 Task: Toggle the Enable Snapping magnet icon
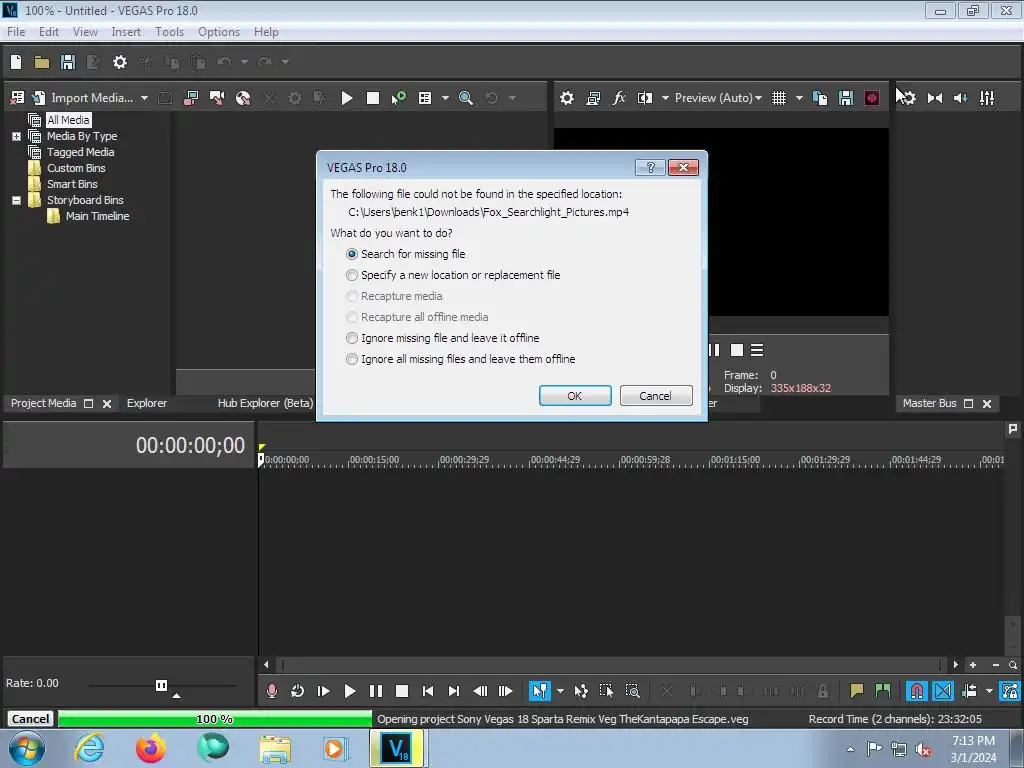(x=916, y=691)
